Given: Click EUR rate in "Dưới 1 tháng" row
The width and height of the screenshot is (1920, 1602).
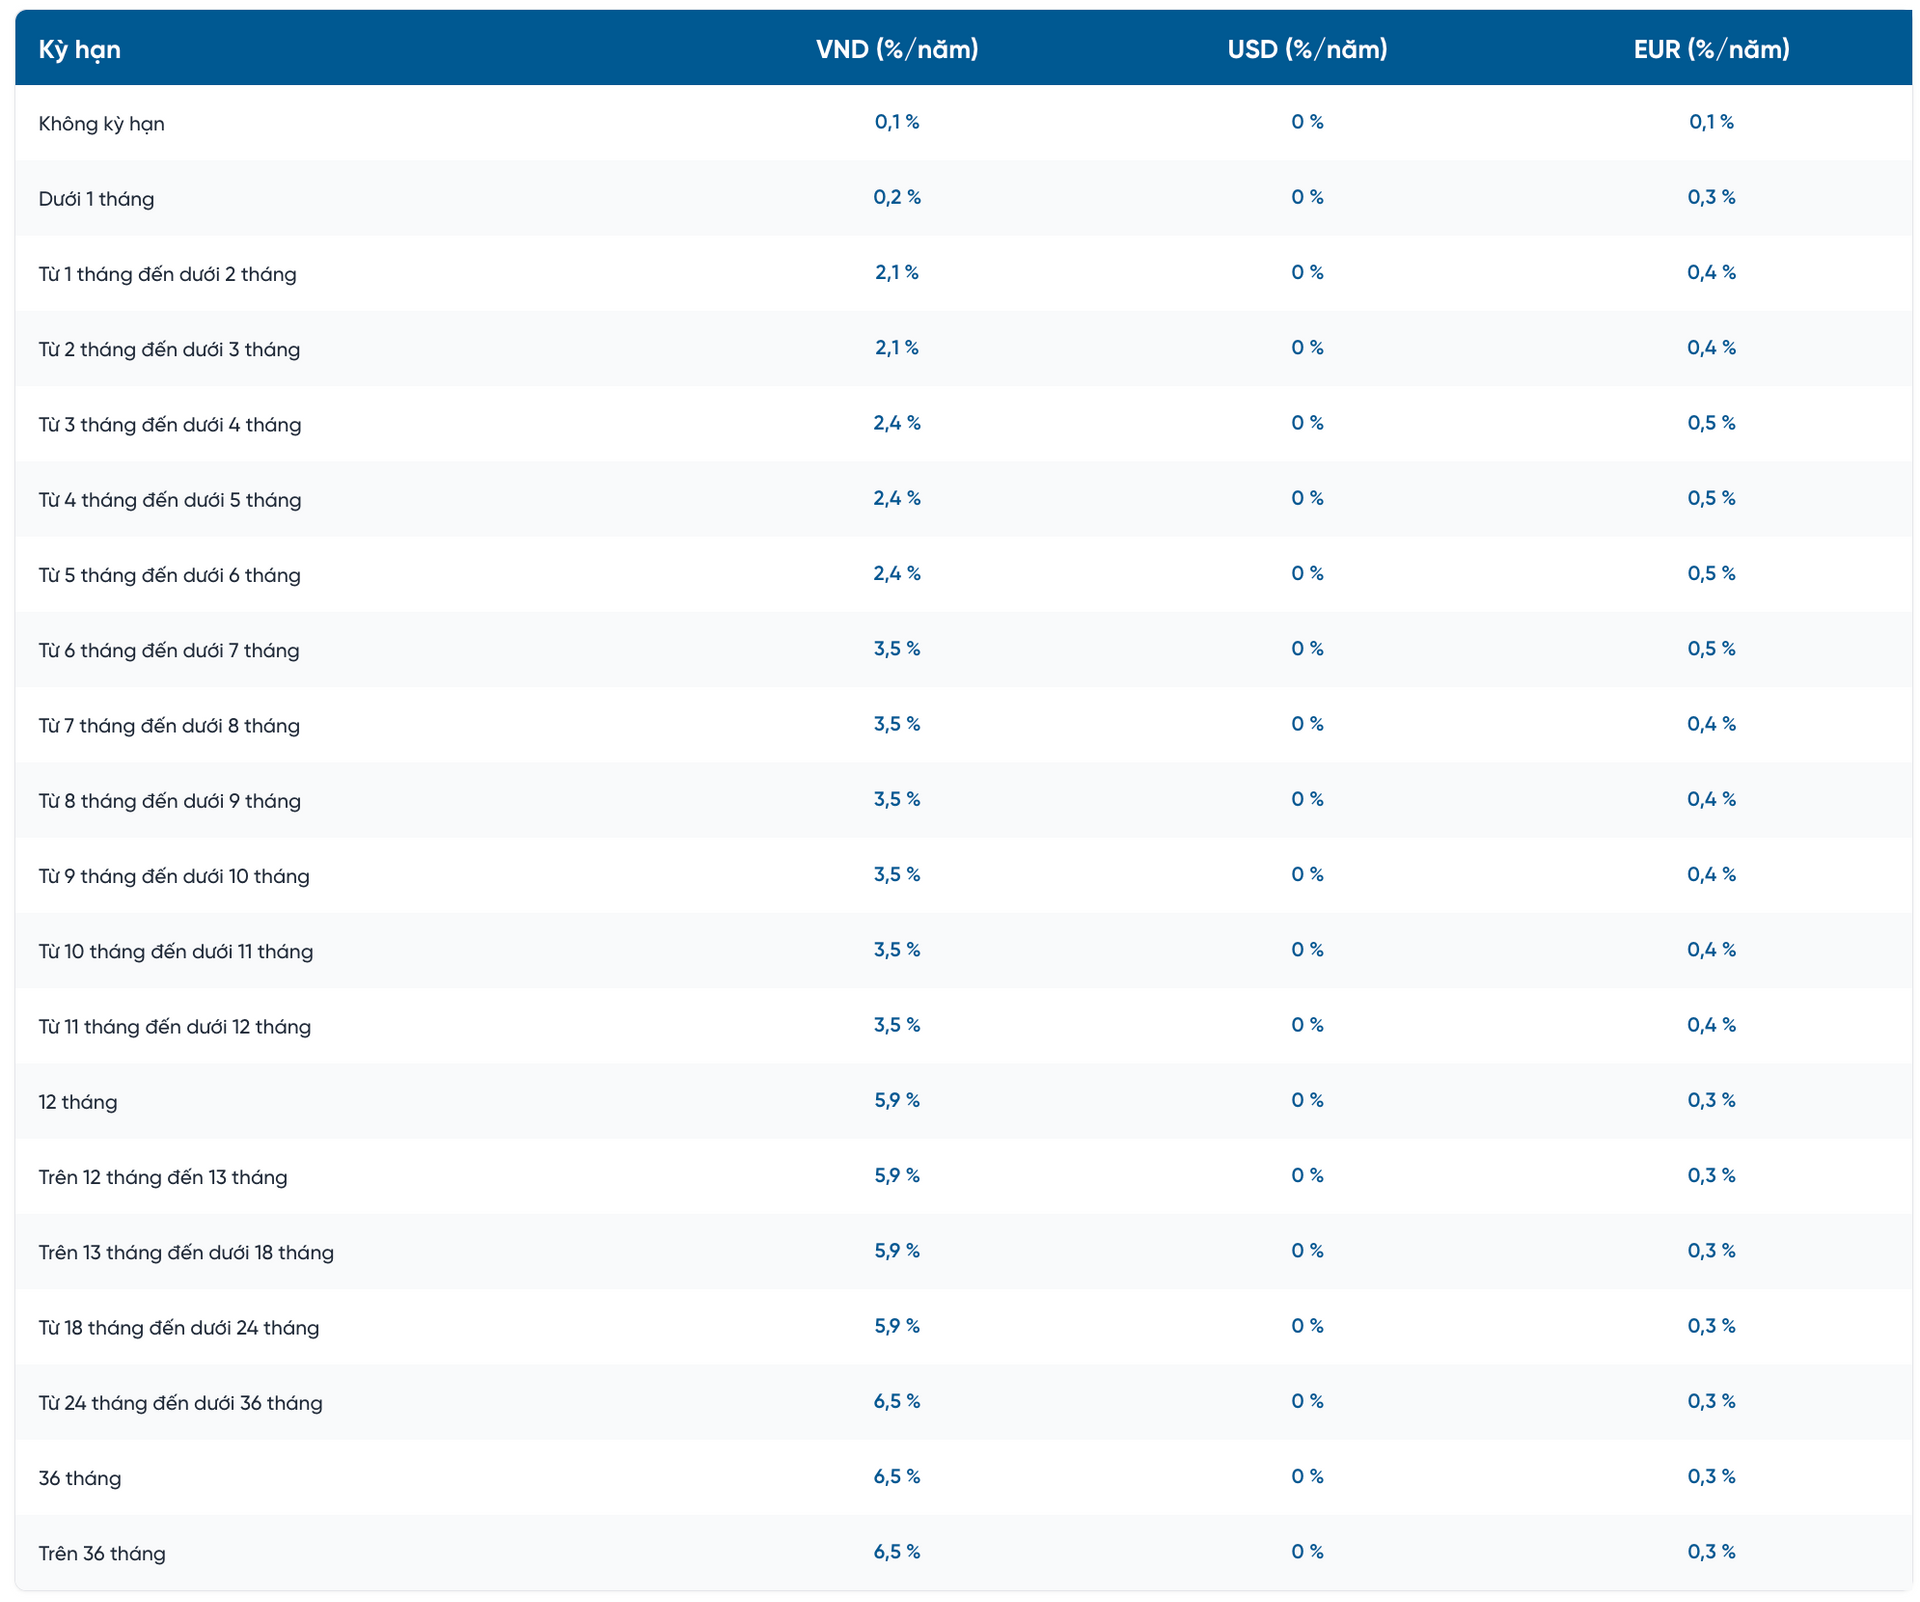Looking at the screenshot, I should pos(1711,197).
